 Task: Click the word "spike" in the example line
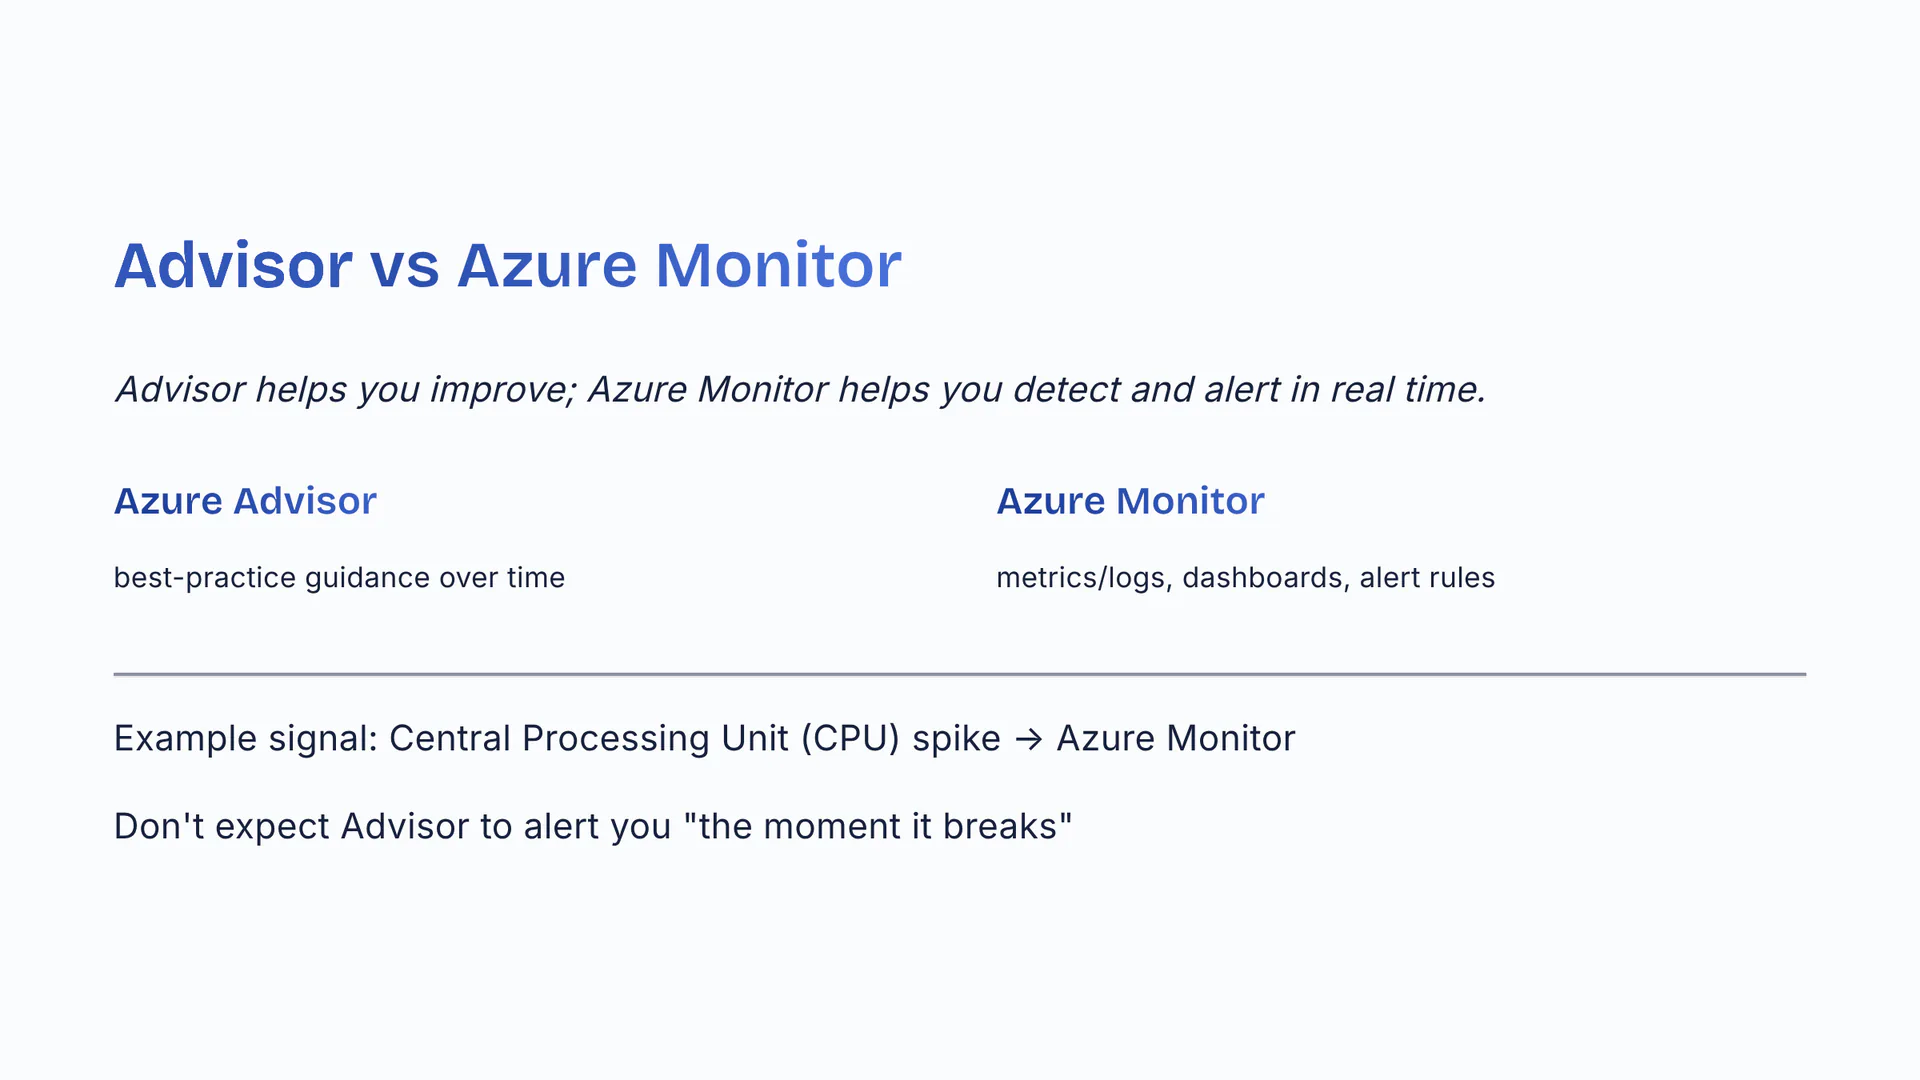coord(956,739)
